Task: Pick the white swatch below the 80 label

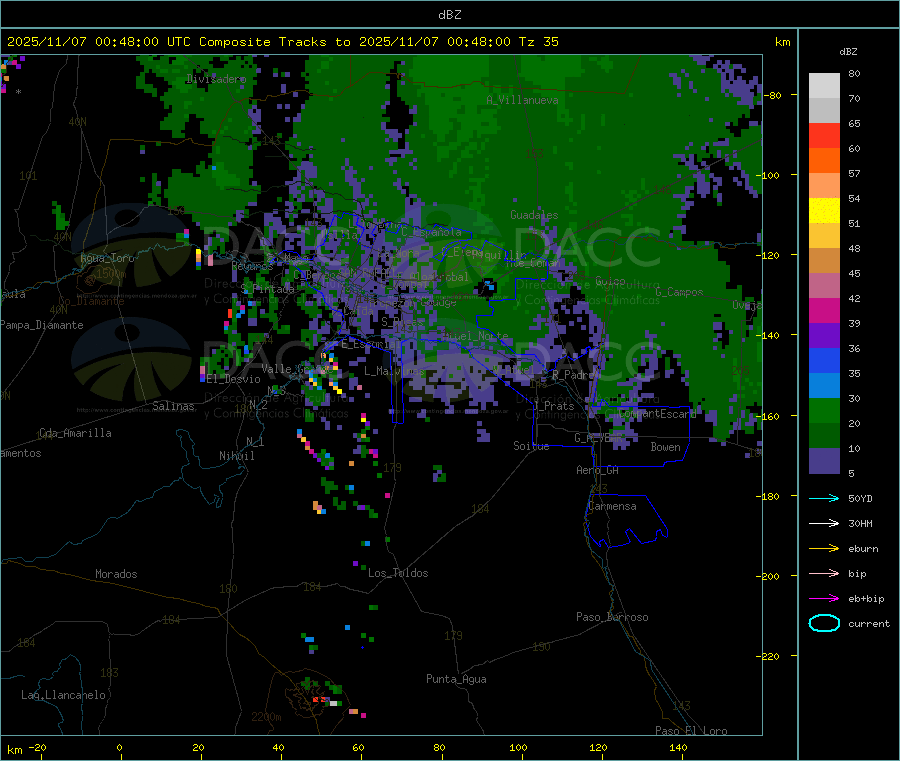Action: pos(824,86)
